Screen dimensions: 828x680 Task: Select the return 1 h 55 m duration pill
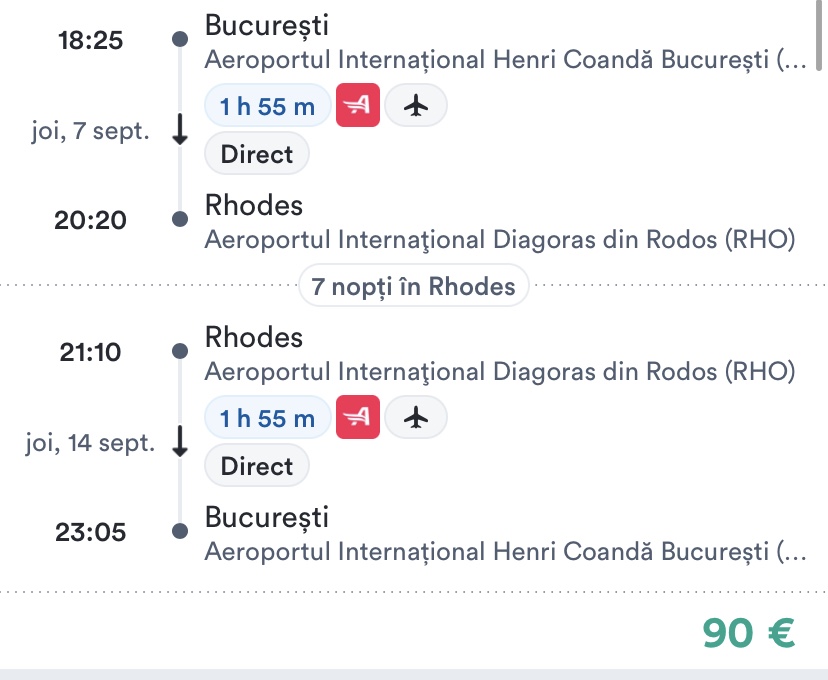[268, 417]
